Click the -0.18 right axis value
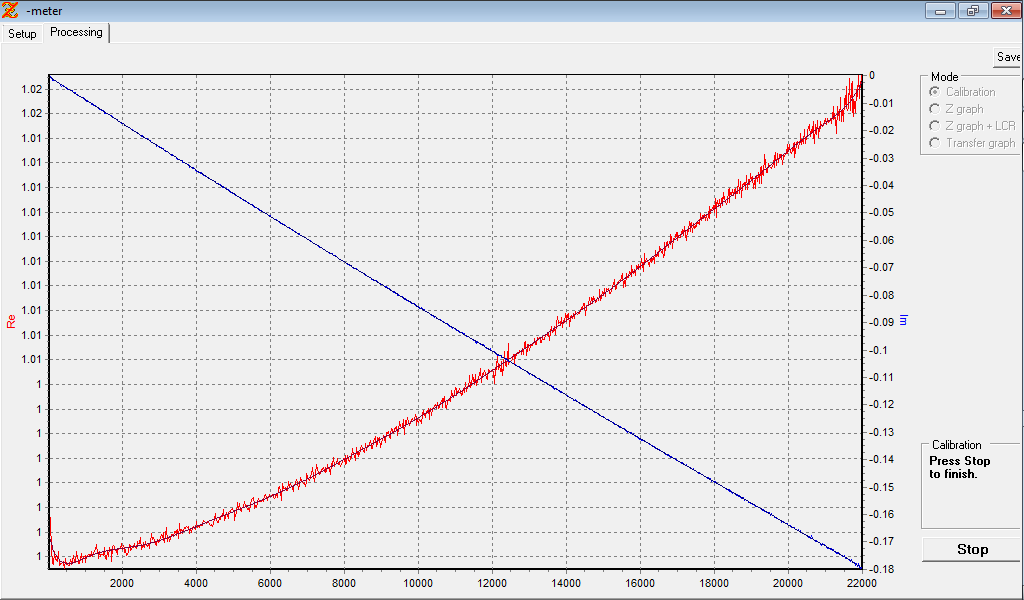The width and height of the screenshot is (1024, 600). click(x=880, y=569)
